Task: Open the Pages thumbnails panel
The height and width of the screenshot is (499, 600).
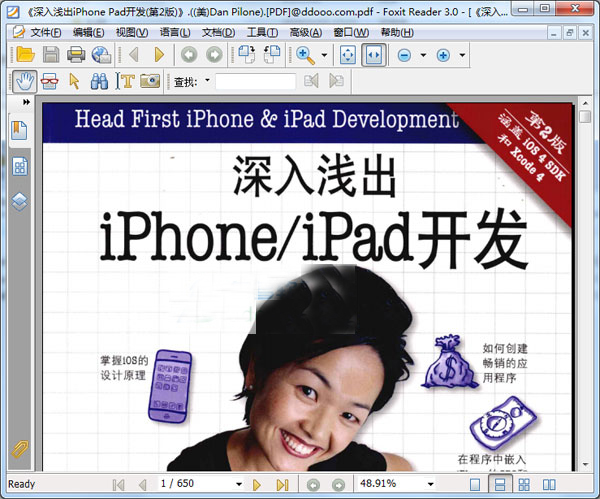Action: (20, 166)
